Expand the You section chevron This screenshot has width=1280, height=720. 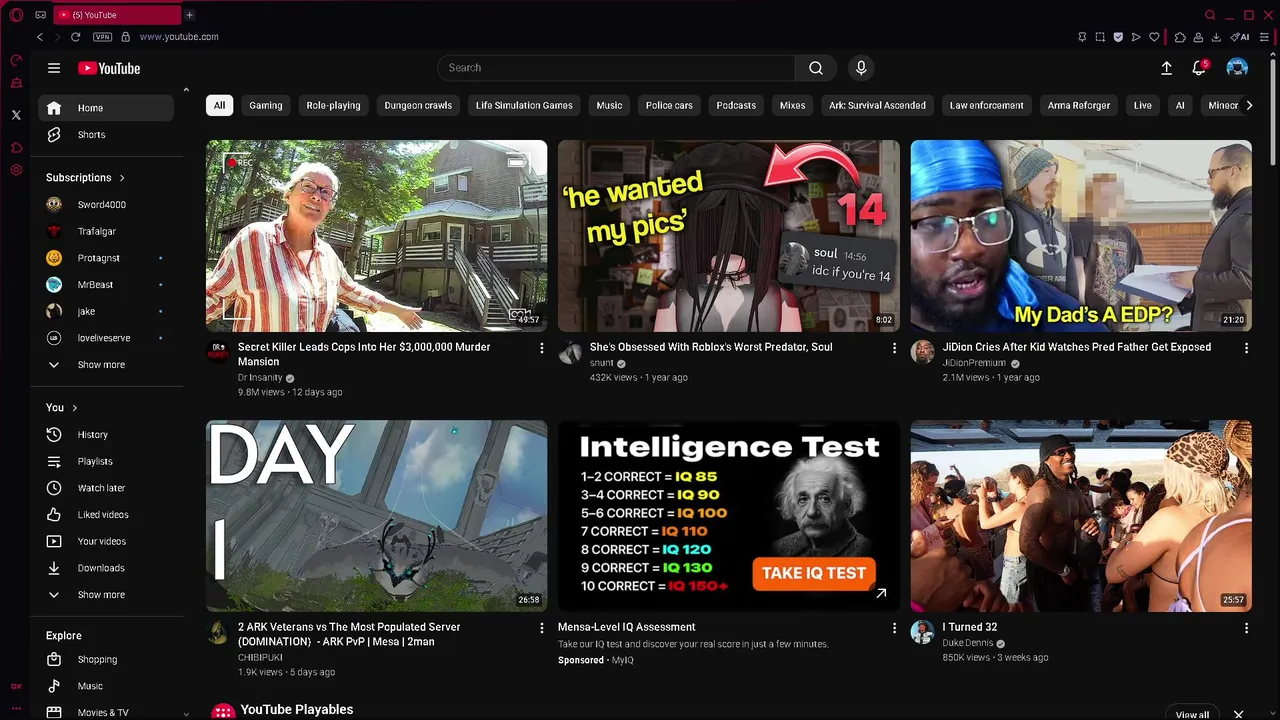74,408
